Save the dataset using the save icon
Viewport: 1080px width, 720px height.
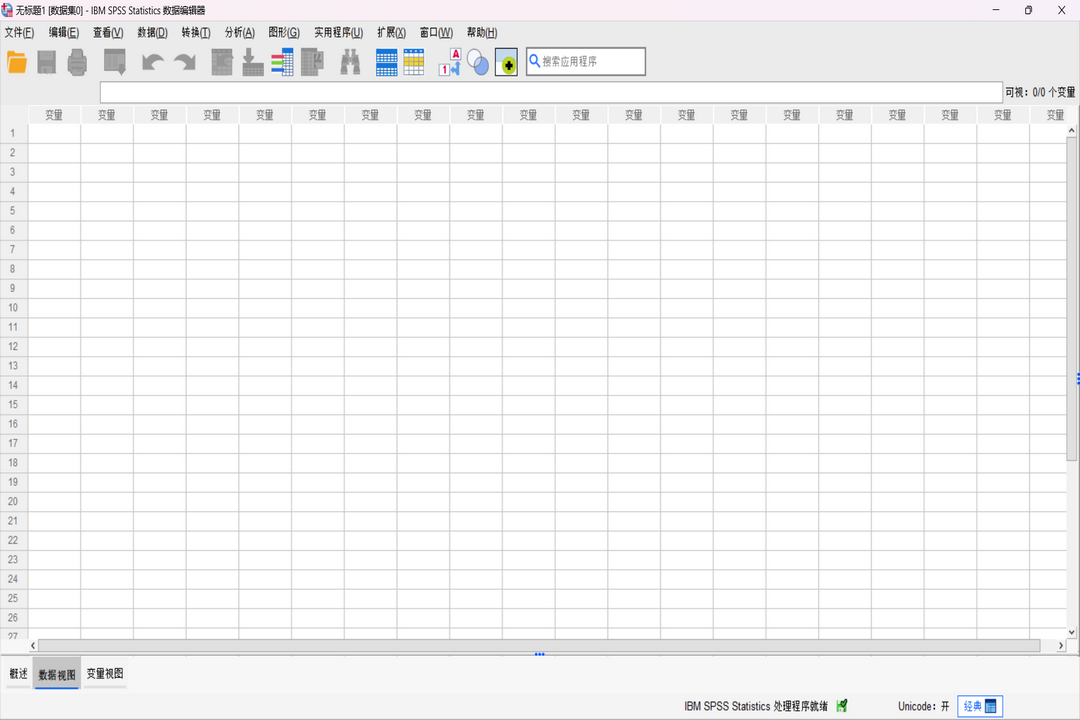(47, 62)
